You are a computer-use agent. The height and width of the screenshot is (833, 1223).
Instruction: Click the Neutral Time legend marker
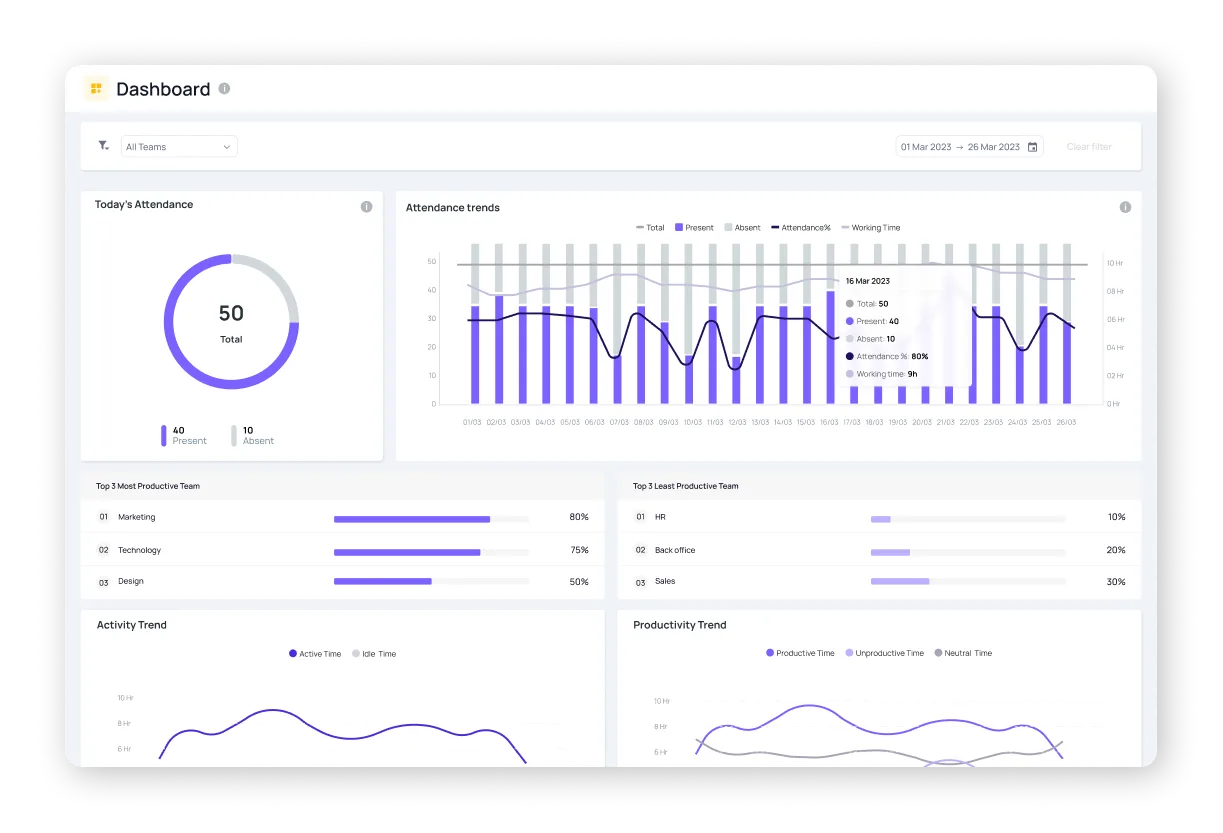938,653
